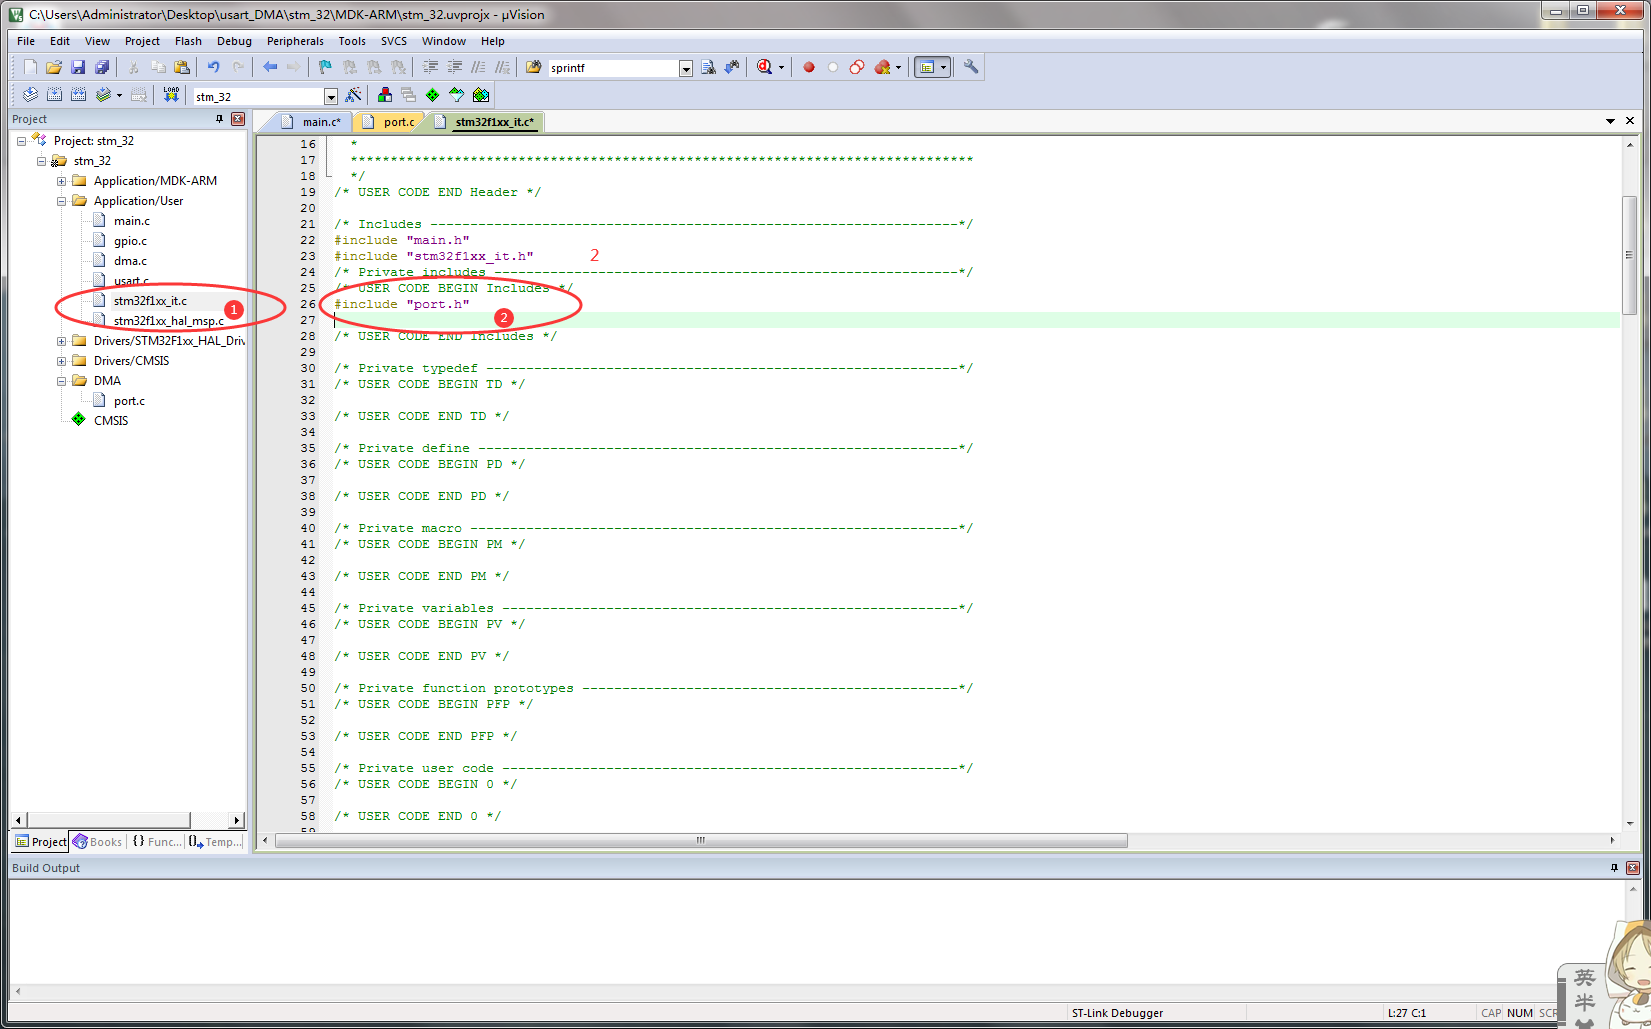
Task: Switch to the Func... panel tab
Action: [x=156, y=842]
